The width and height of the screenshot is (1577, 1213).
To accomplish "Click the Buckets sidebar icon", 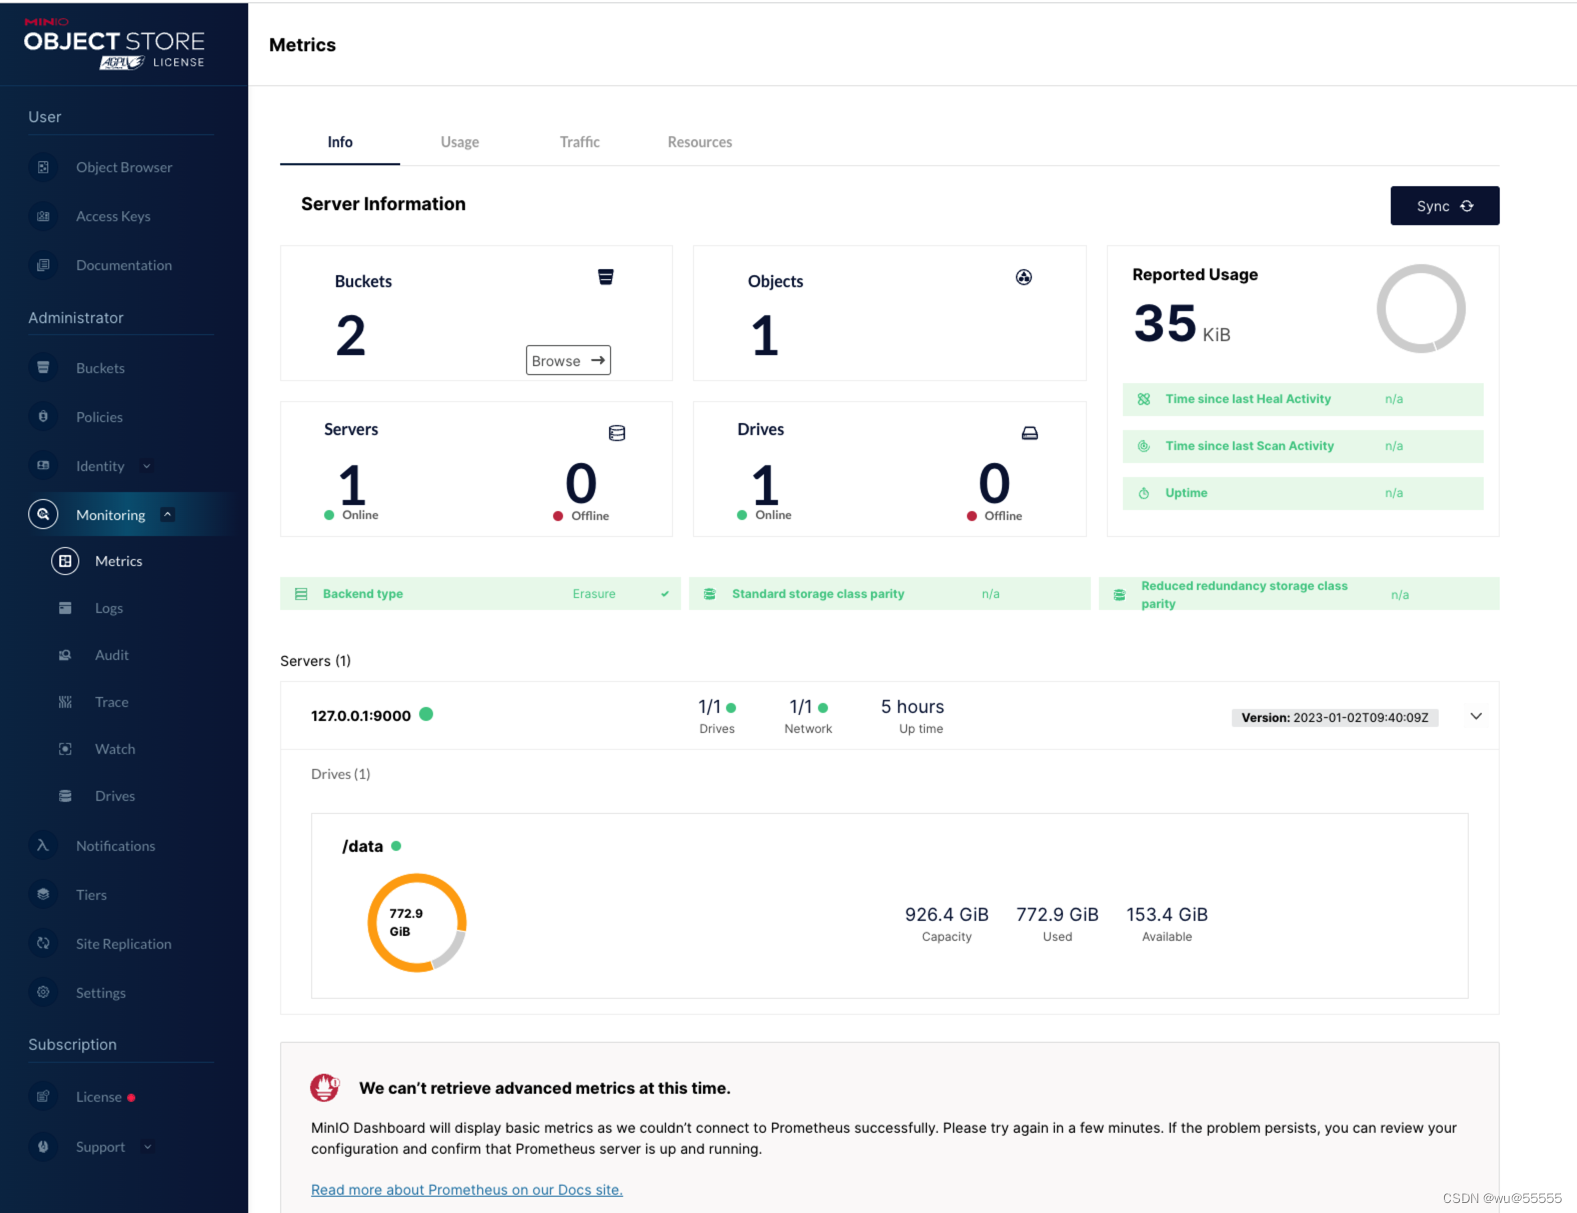I will coord(43,368).
